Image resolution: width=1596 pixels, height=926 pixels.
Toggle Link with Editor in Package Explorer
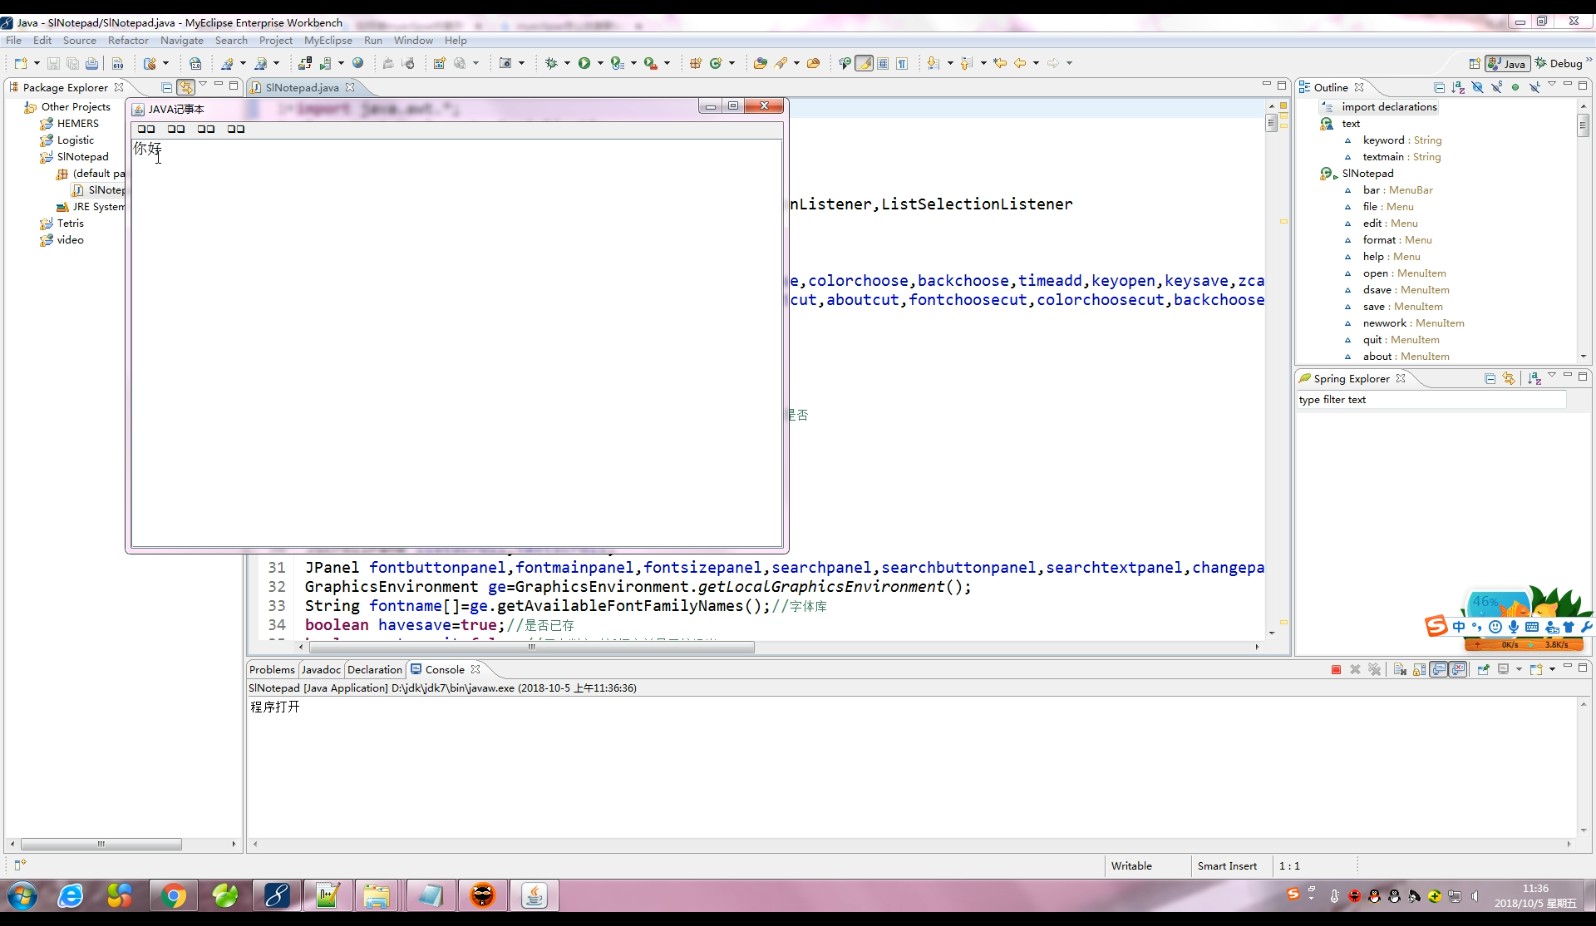pyautogui.click(x=185, y=87)
